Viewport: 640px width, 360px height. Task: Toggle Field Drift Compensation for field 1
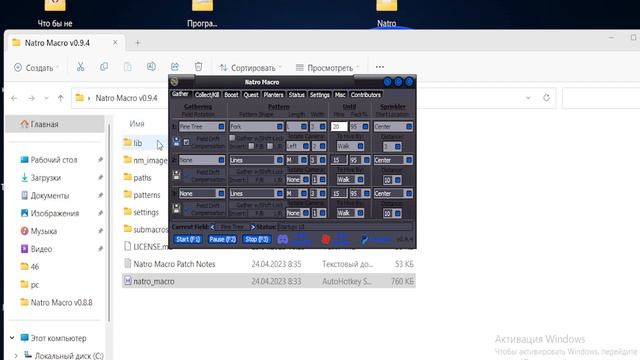(187, 142)
